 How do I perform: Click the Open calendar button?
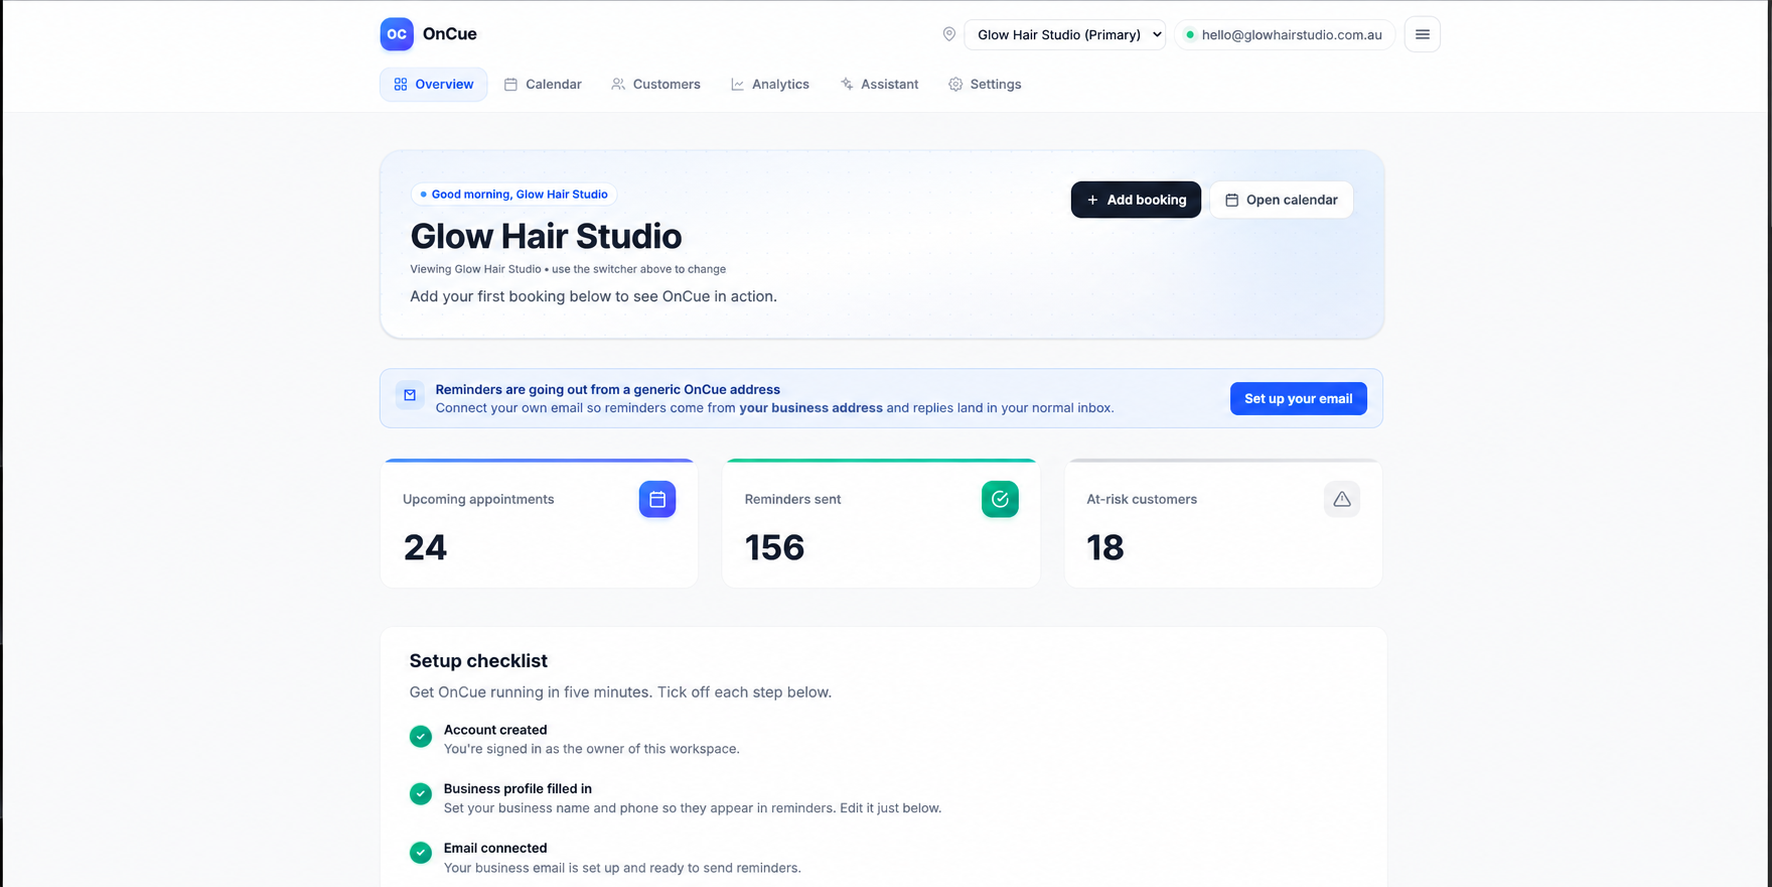click(x=1282, y=200)
